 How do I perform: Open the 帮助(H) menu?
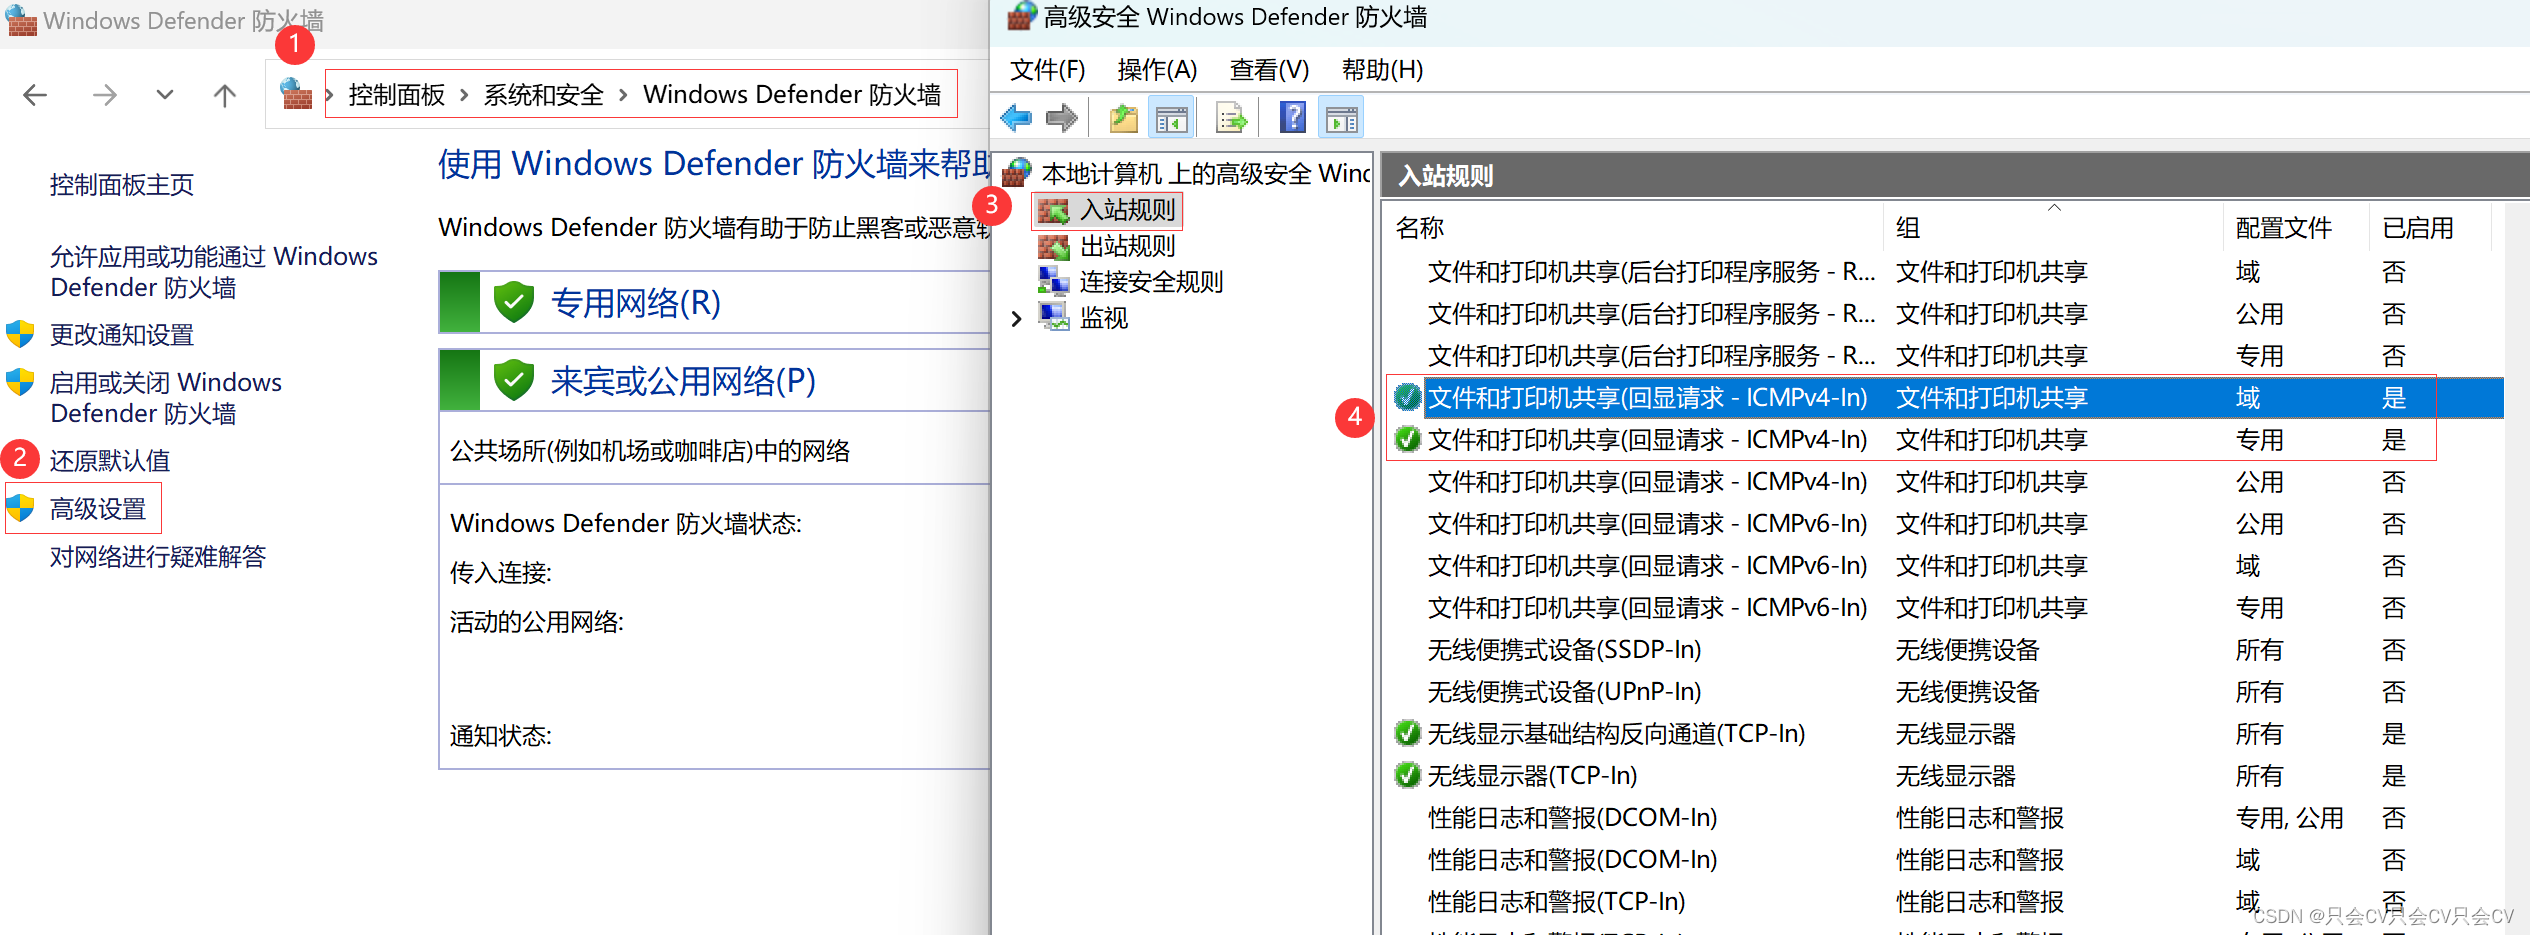pos(1382,69)
